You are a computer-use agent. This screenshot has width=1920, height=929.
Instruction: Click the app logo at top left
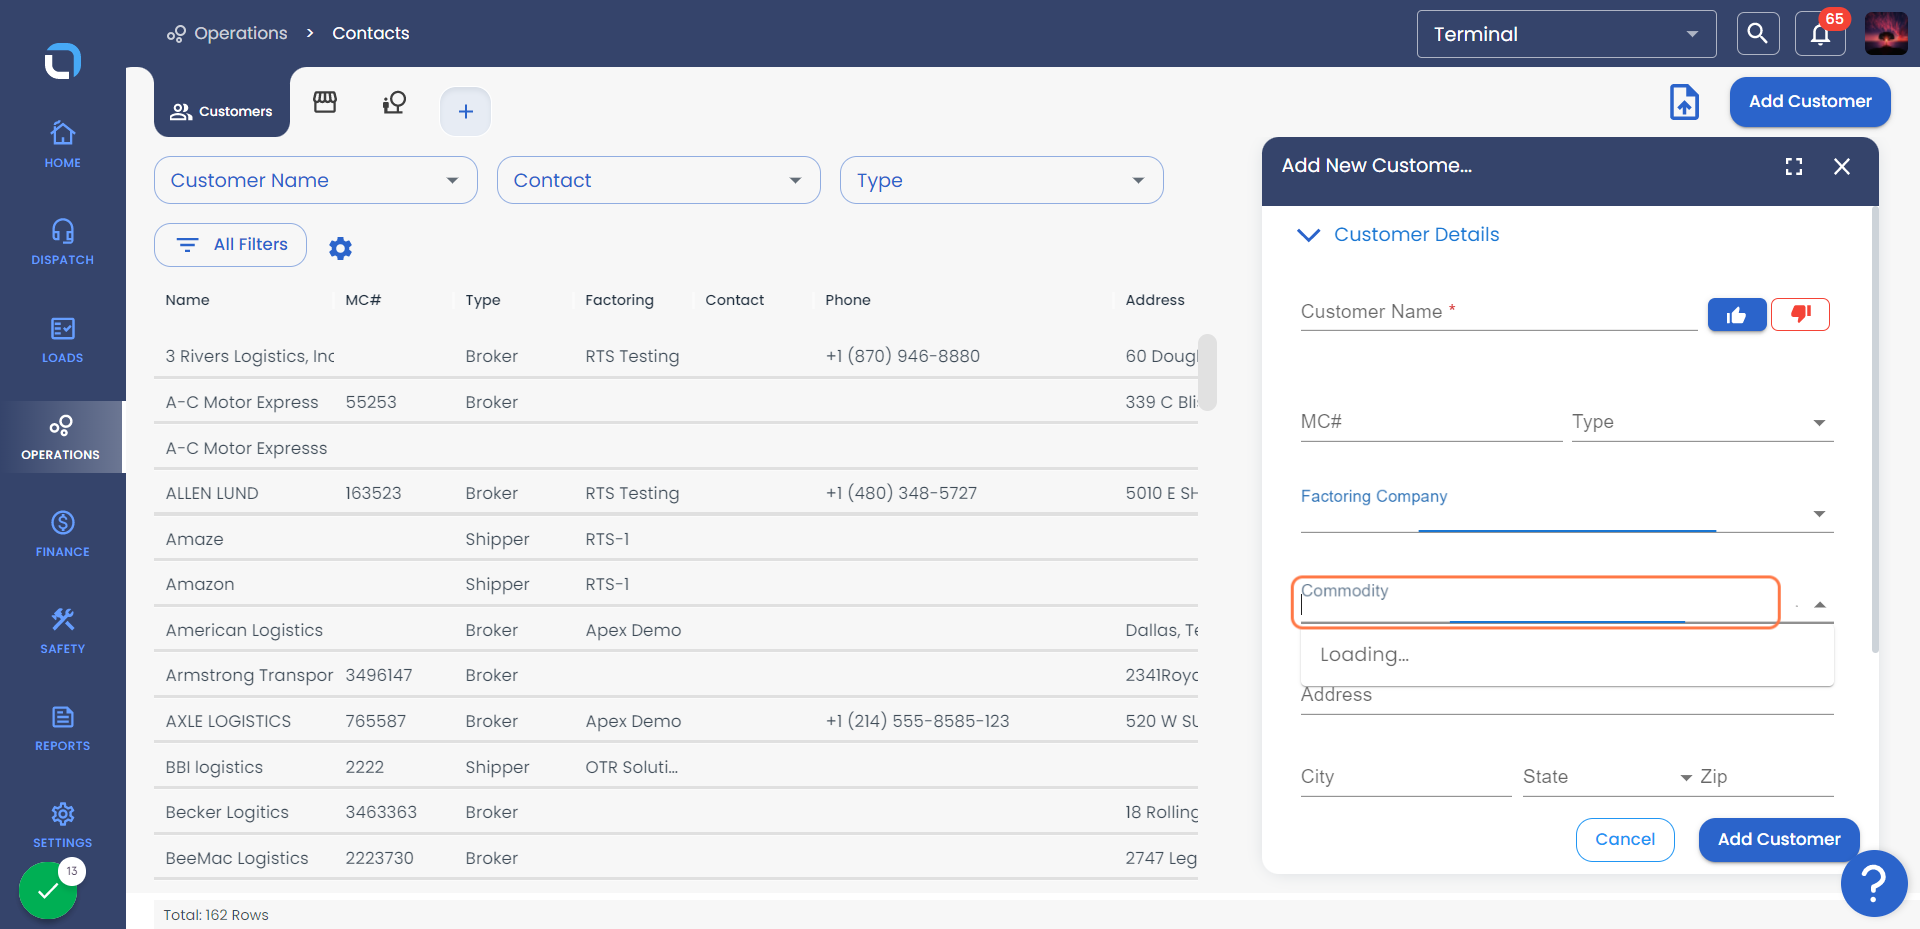62,61
